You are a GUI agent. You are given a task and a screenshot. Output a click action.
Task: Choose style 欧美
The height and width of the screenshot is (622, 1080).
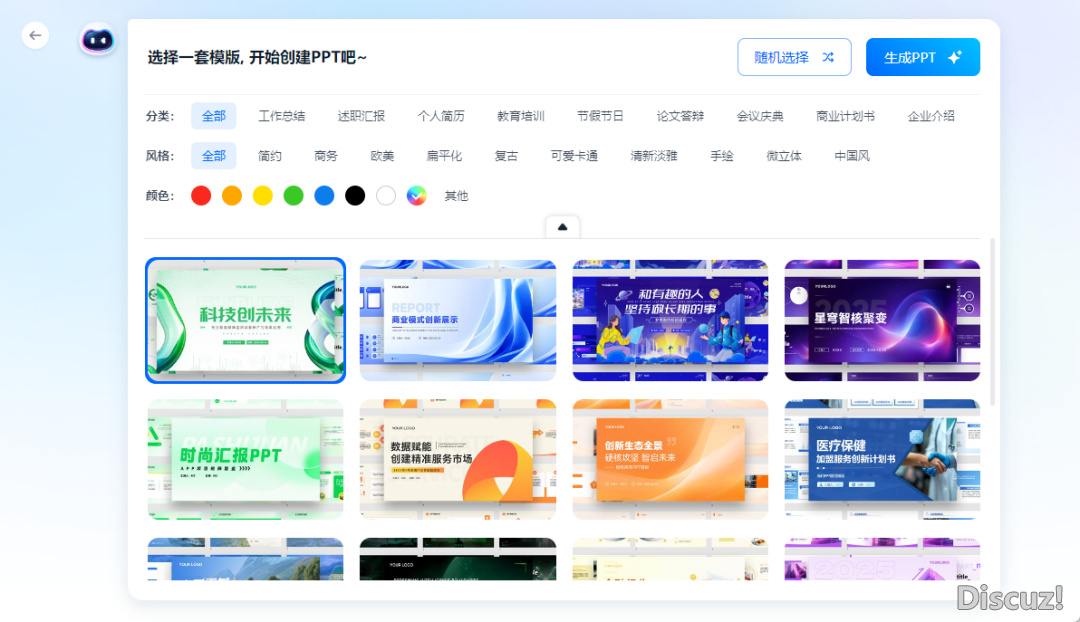coord(382,156)
